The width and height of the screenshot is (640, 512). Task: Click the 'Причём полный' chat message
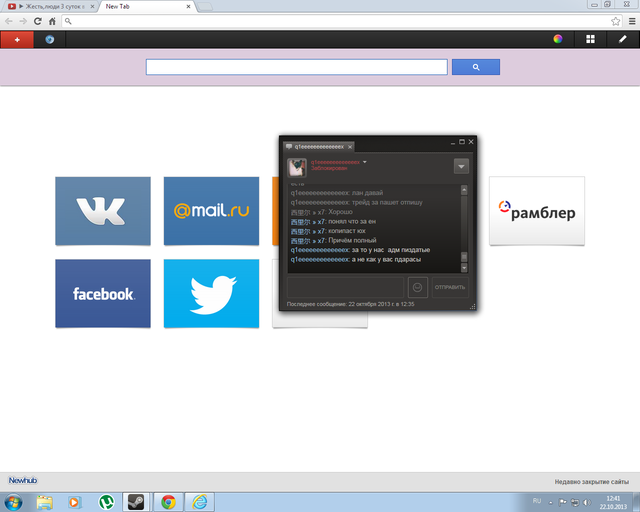point(333,240)
